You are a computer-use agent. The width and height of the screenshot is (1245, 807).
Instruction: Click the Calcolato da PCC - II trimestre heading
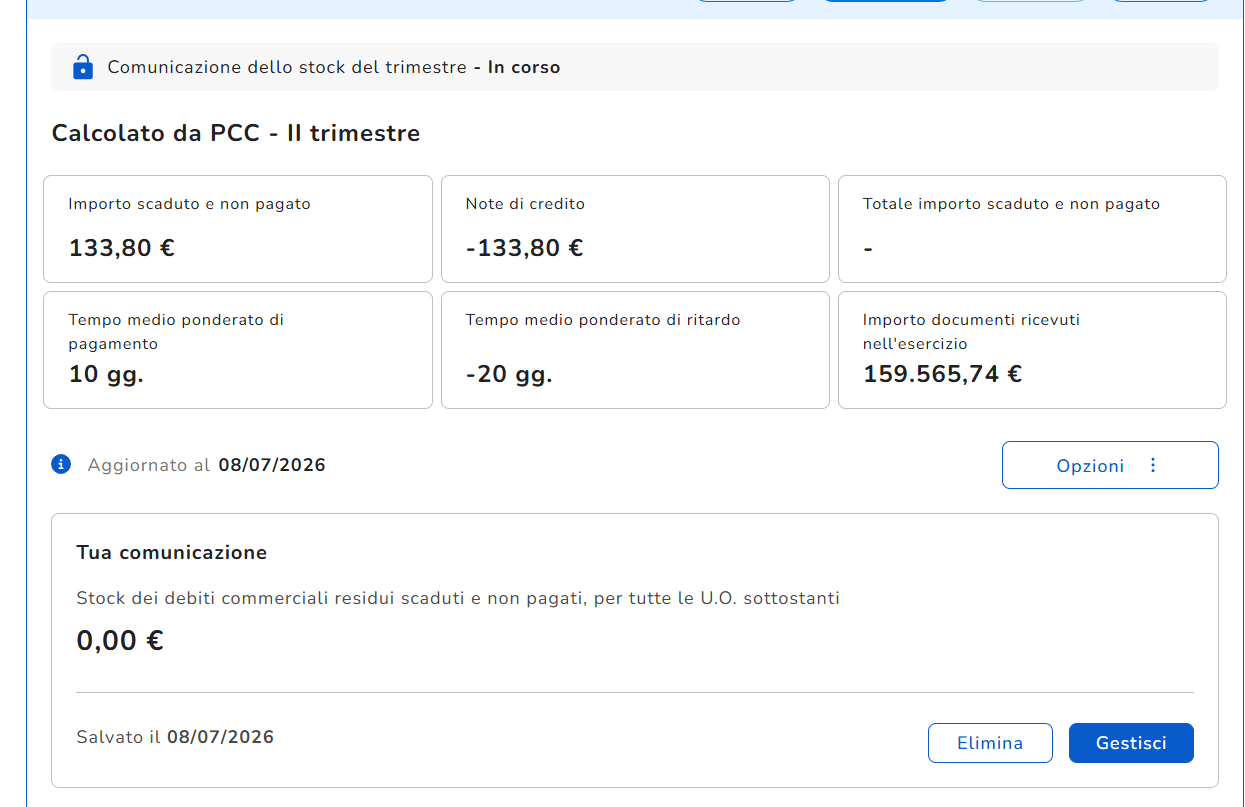pos(236,133)
